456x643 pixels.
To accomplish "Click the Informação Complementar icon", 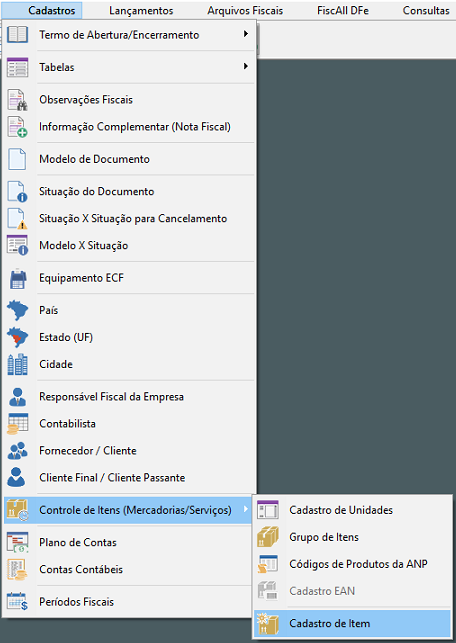I will coord(17,127).
